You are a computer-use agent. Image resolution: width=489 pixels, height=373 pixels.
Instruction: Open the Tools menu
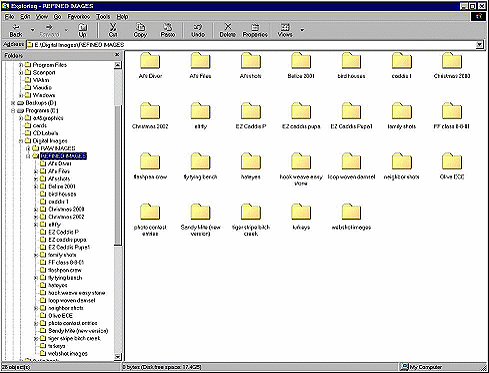103,16
